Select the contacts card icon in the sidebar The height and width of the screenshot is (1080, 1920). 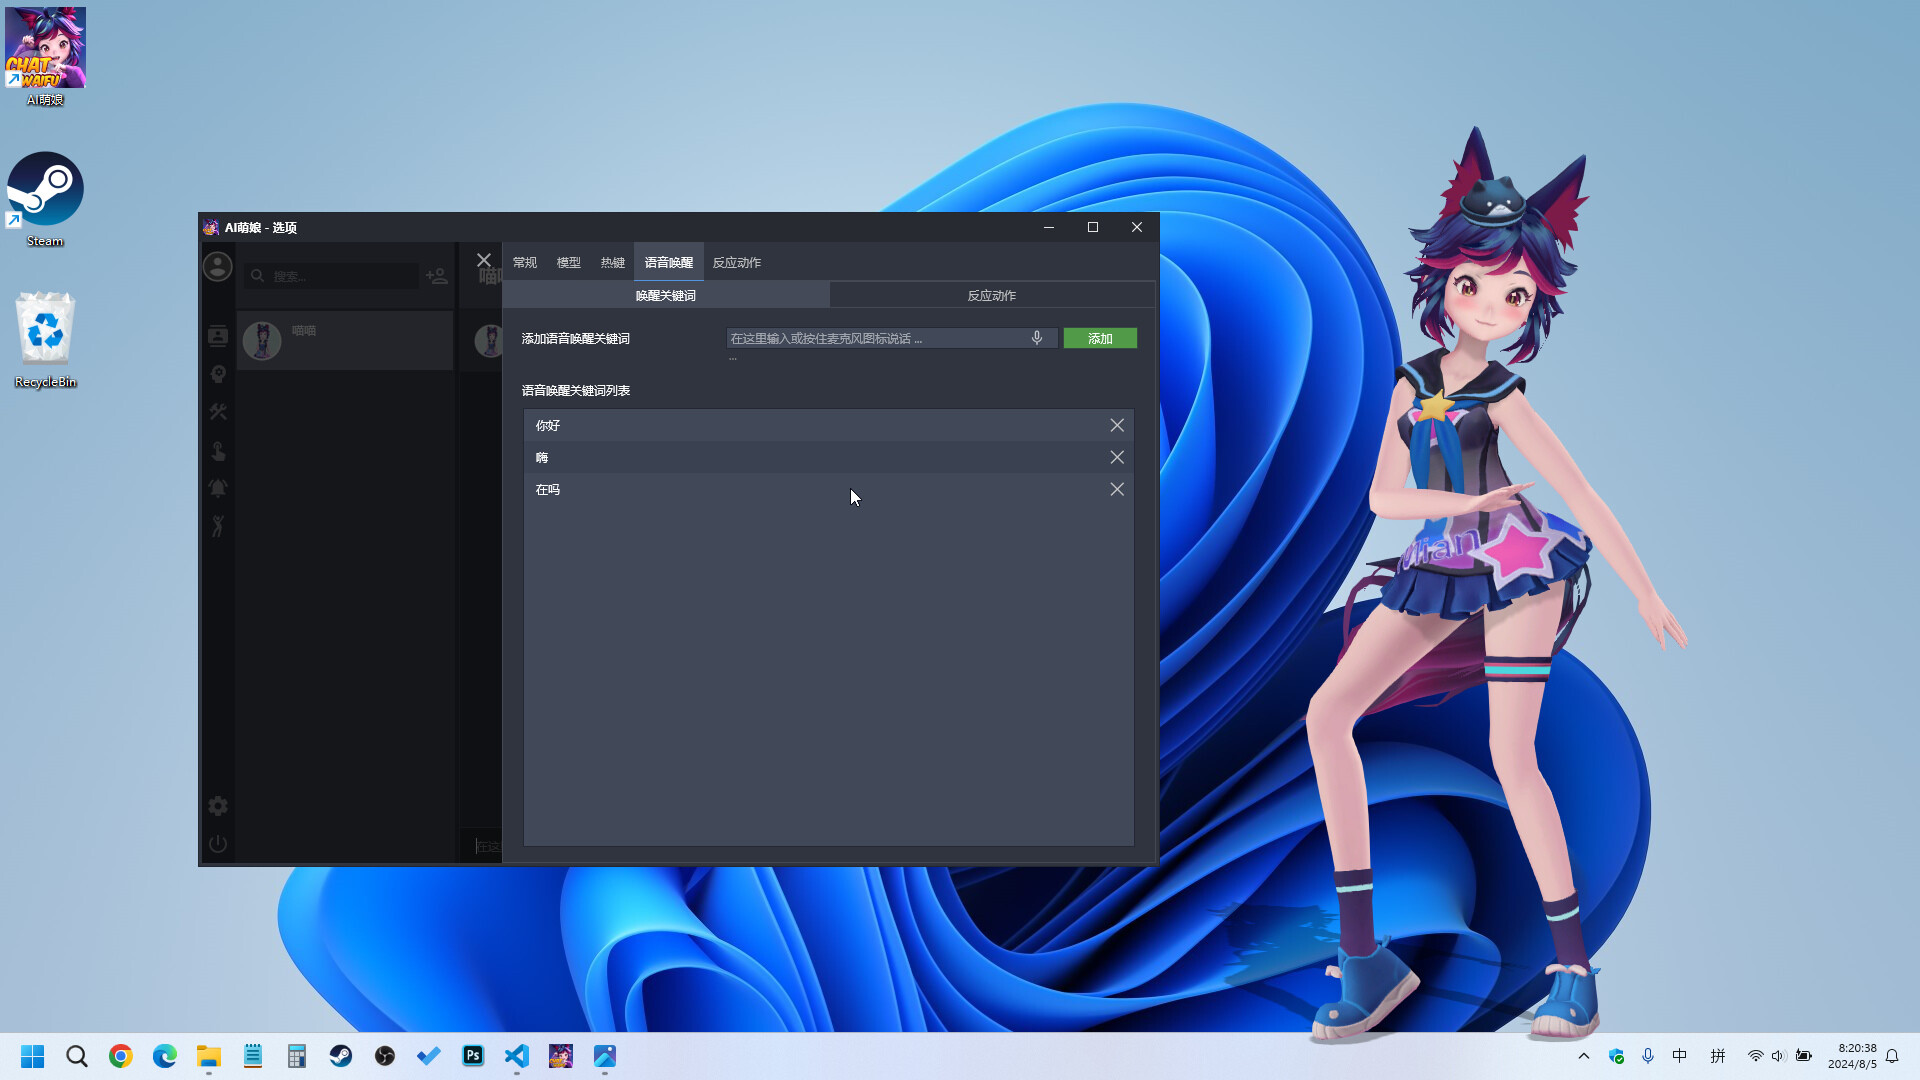click(x=217, y=336)
